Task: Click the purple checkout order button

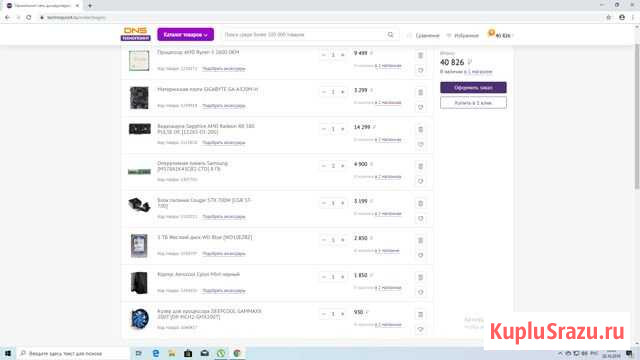Action: (473, 87)
